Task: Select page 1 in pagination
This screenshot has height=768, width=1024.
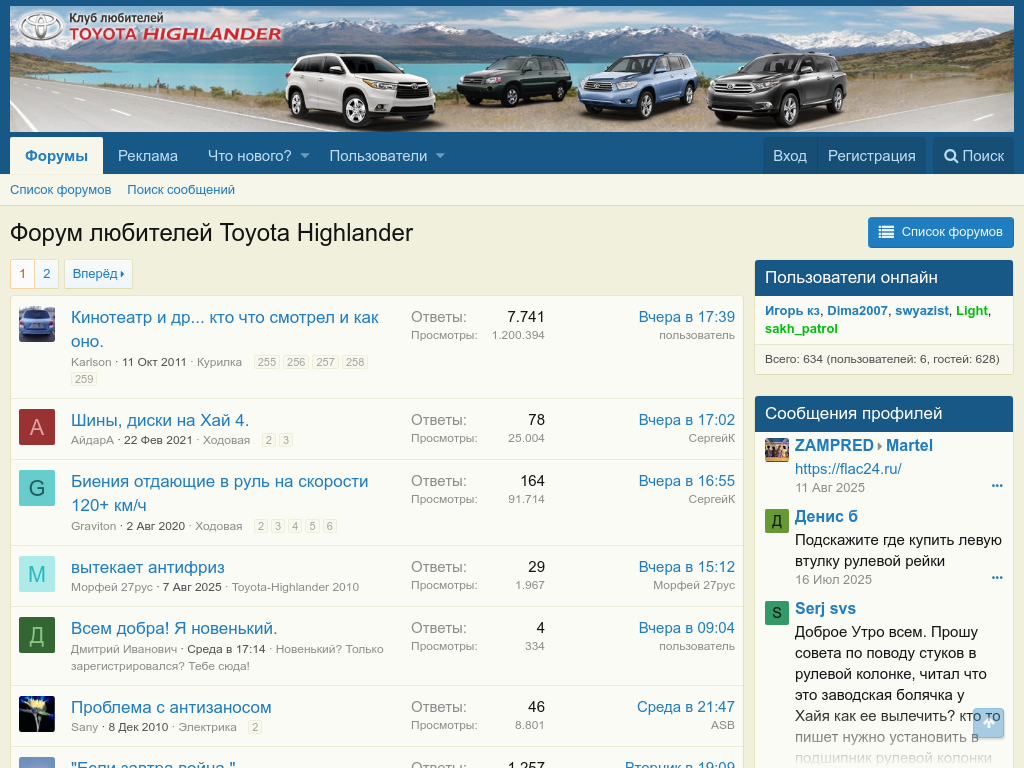Action: pos(22,274)
